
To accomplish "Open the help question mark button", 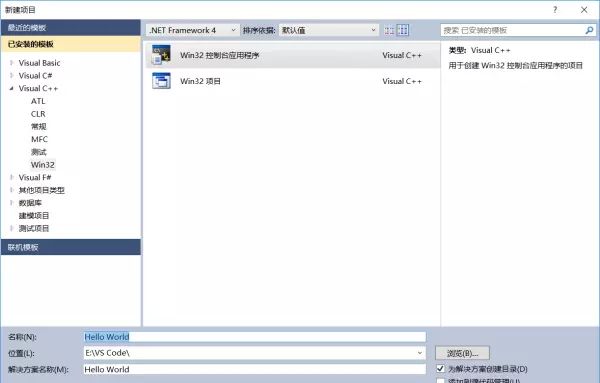I will point(555,10).
